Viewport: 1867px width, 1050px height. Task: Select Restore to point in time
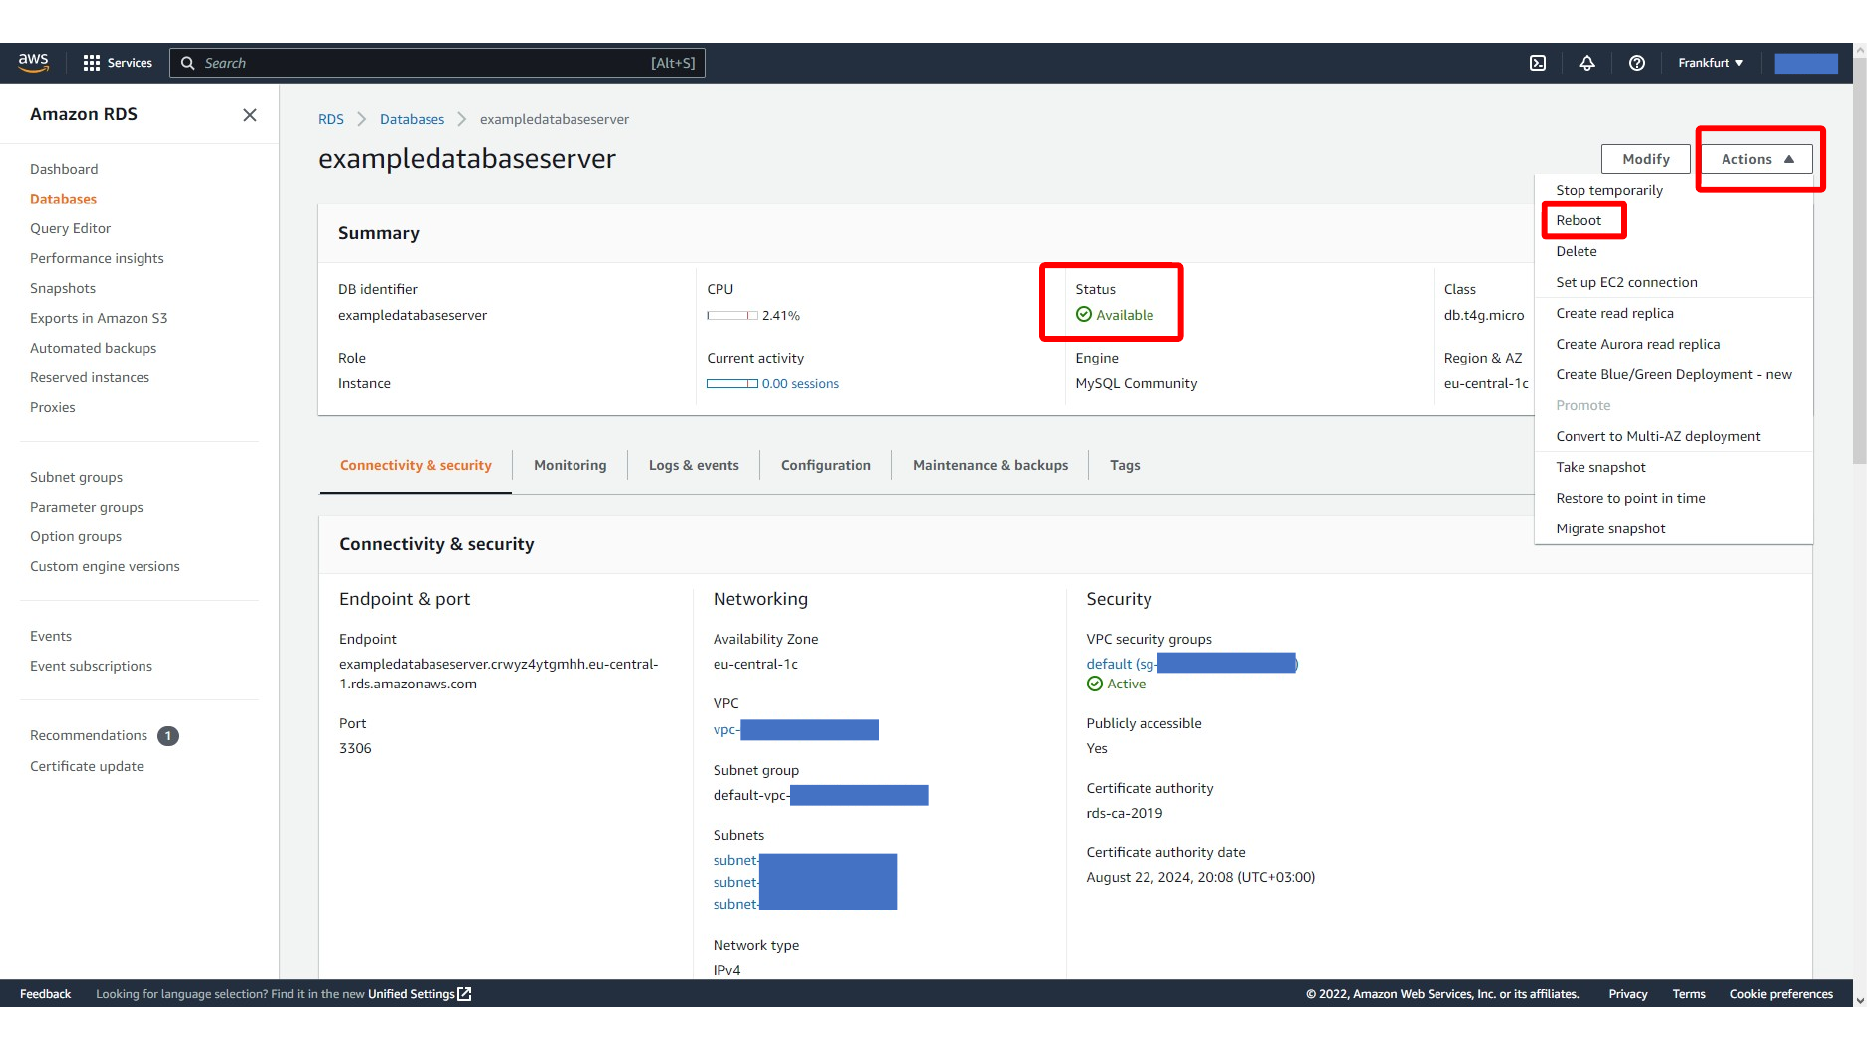(x=1631, y=498)
